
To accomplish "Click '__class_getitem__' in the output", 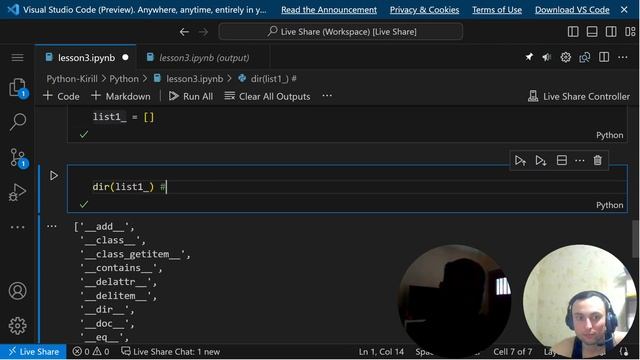I will pos(135,254).
